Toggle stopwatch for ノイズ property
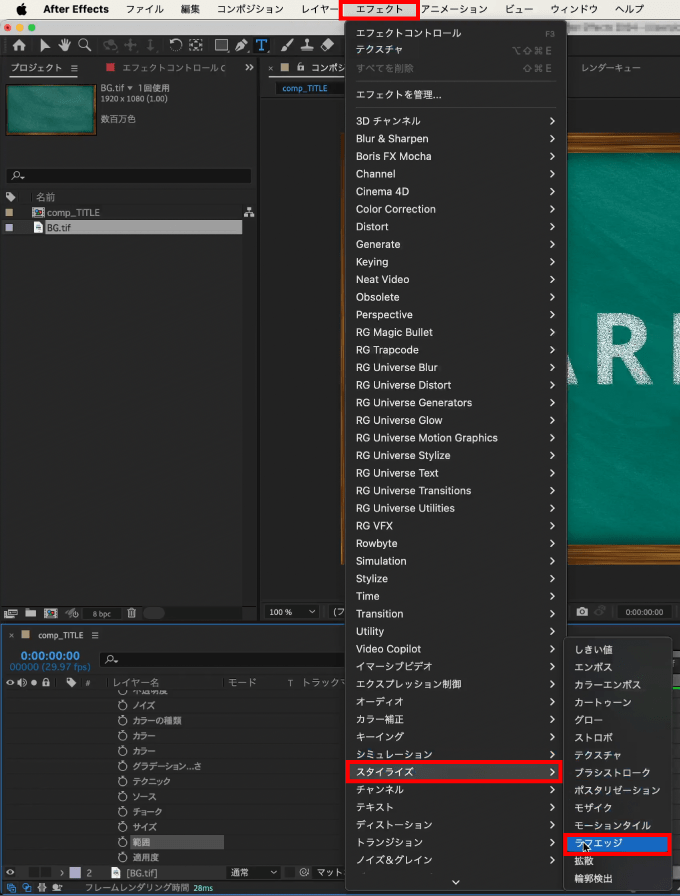Screen dimensions: 680x896 122,705
